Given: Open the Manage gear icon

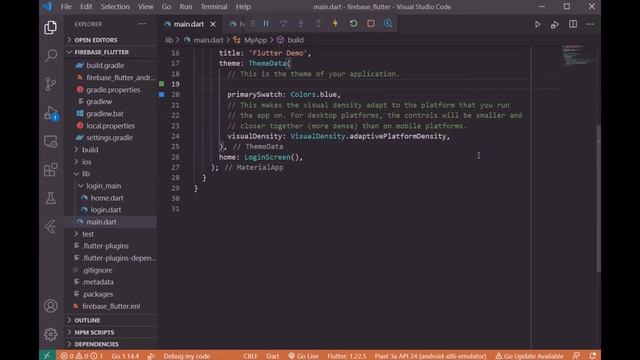Looking at the screenshot, I should (x=51, y=335).
